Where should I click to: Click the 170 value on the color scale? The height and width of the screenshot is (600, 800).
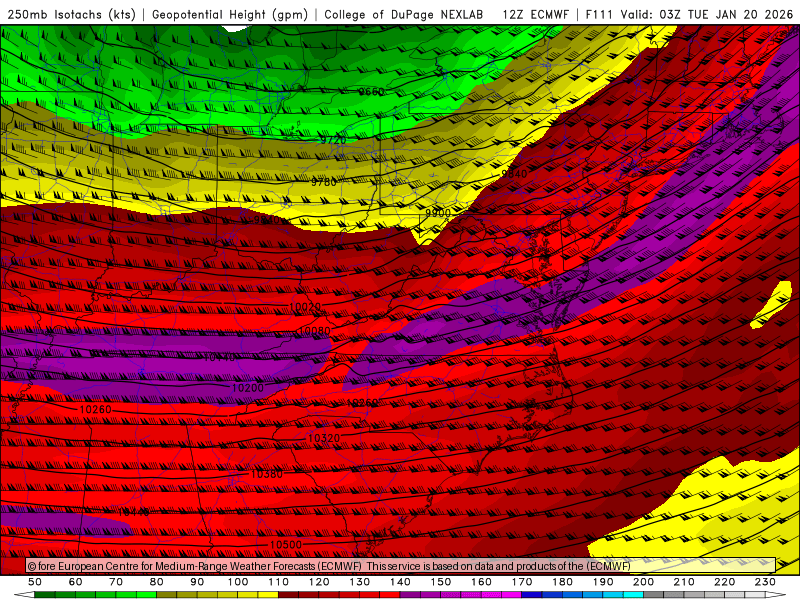point(522,582)
